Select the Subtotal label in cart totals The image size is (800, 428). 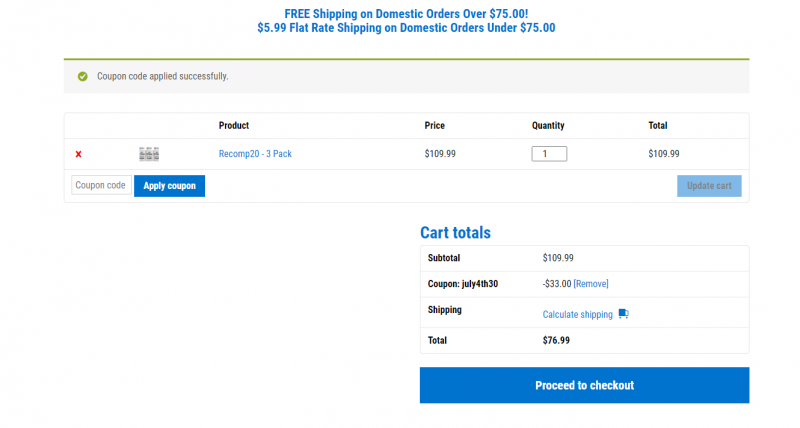click(x=444, y=258)
